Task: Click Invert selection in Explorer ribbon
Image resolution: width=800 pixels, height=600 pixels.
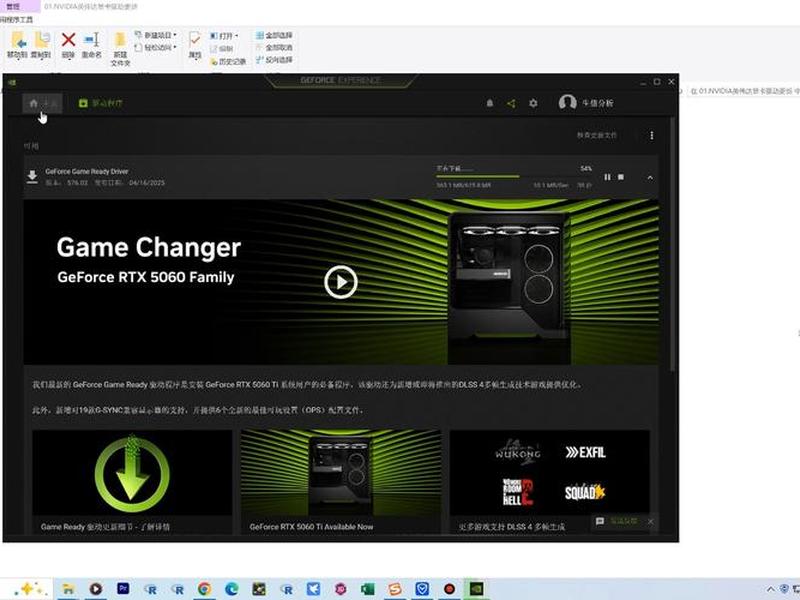Action: [x=274, y=60]
